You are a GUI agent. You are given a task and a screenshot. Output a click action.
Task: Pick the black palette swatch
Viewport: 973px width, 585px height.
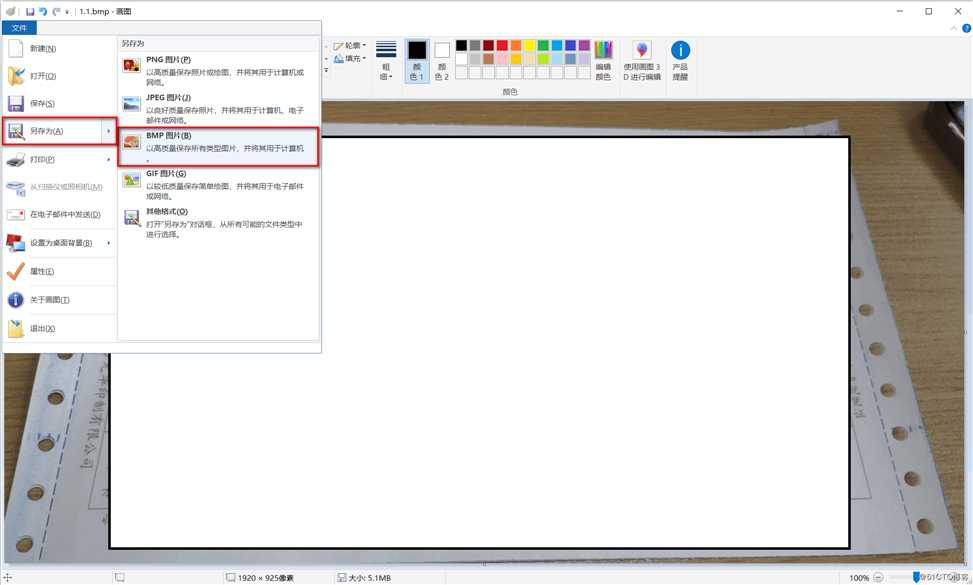461,45
